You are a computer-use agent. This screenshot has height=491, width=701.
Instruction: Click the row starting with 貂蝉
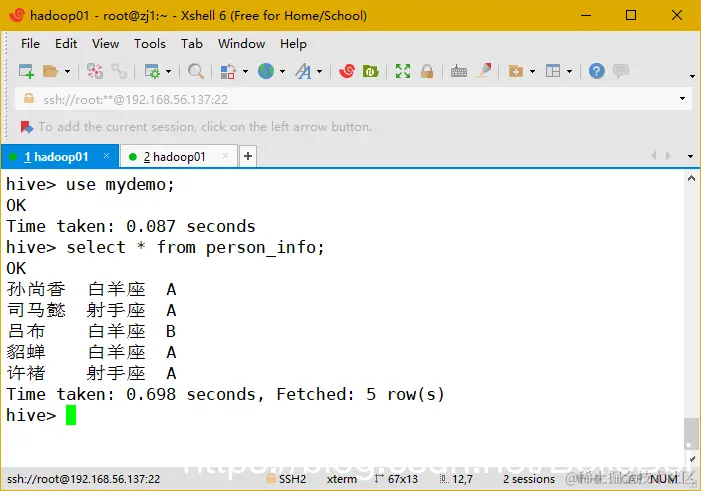pyautogui.click(x=91, y=352)
